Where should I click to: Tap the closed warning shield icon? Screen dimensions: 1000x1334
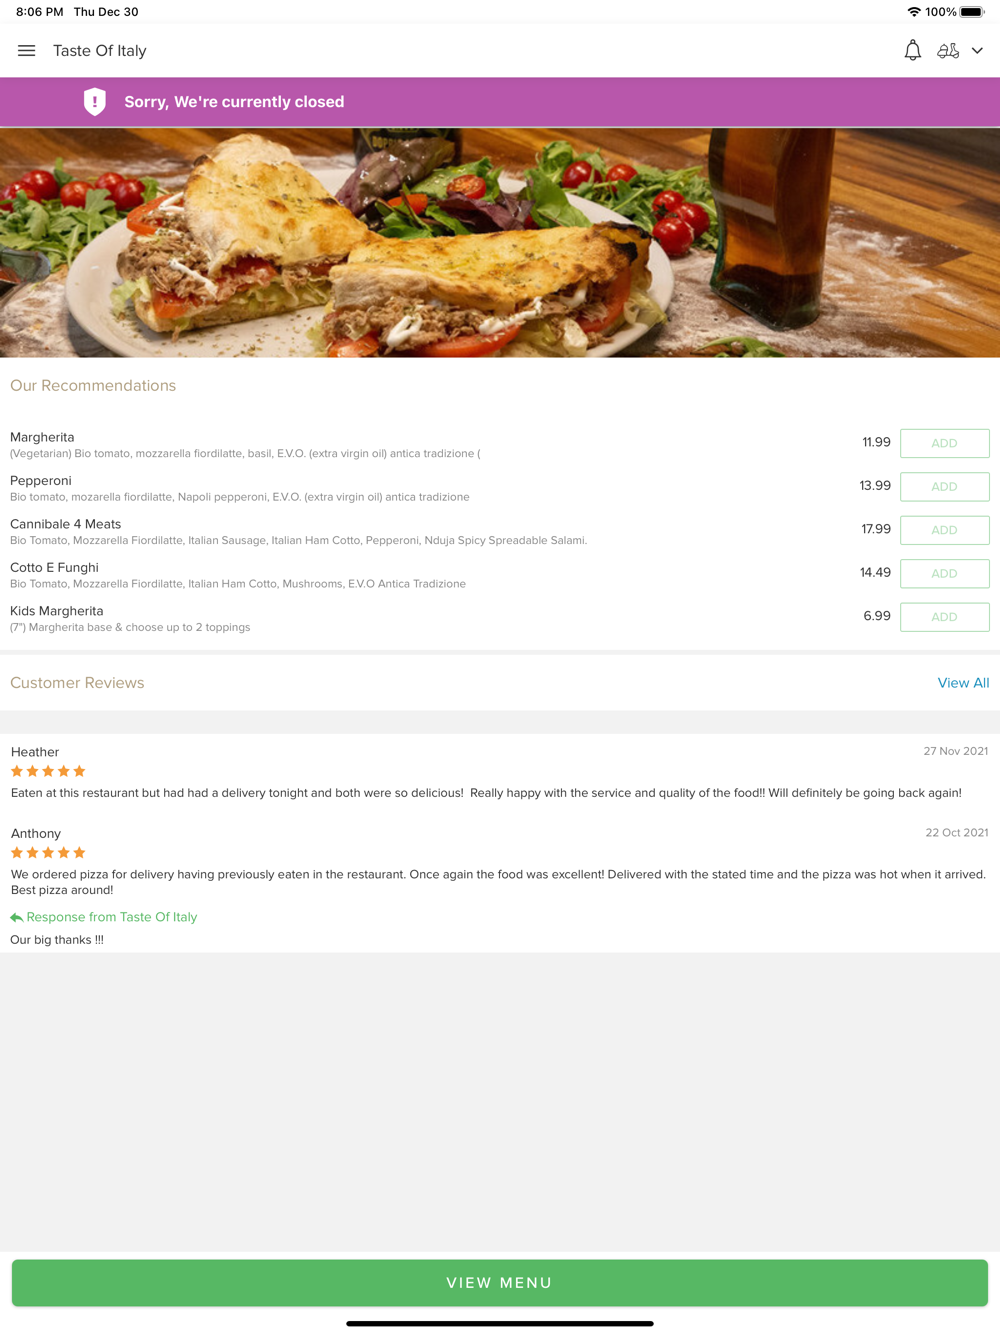(x=95, y=102)
